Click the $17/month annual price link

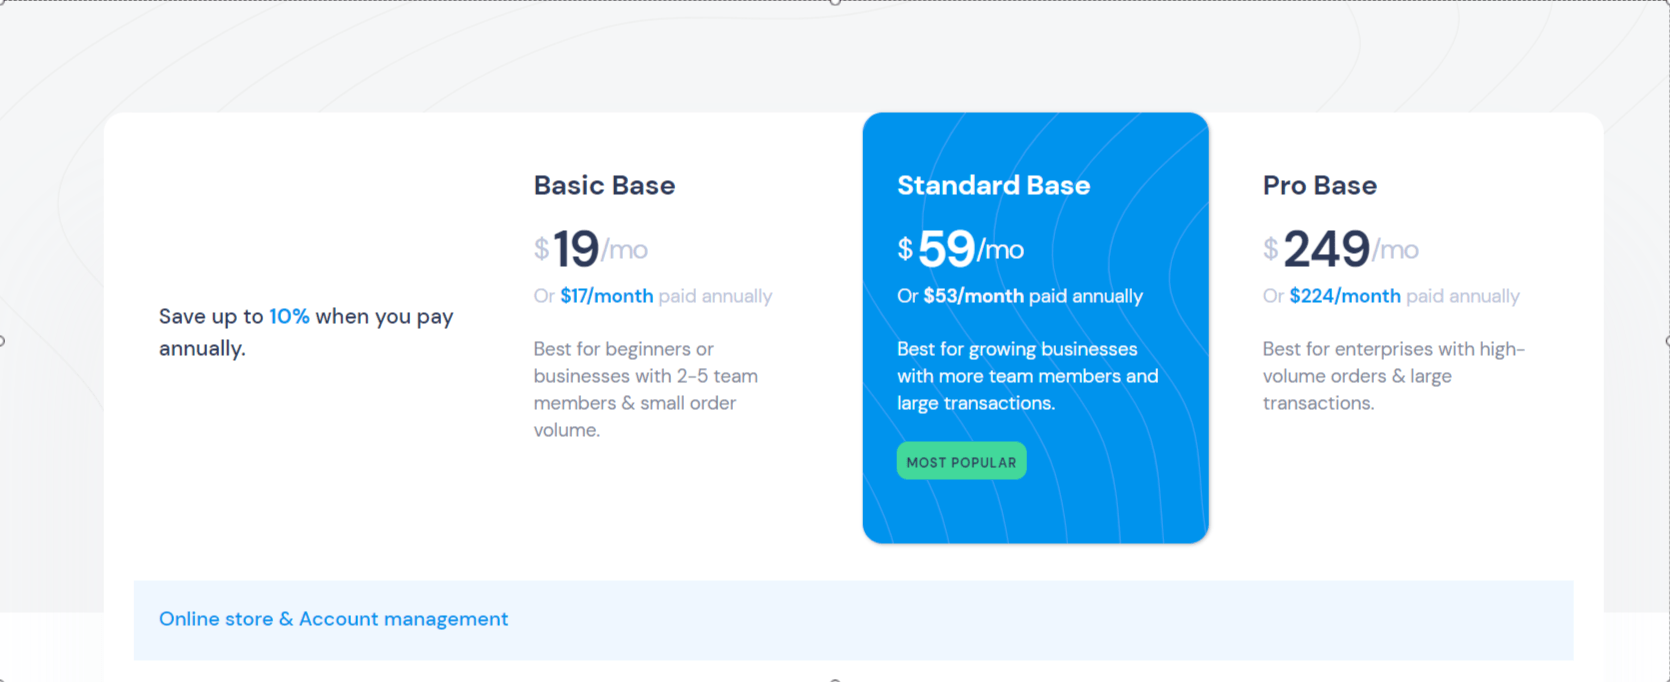[606, 296]
